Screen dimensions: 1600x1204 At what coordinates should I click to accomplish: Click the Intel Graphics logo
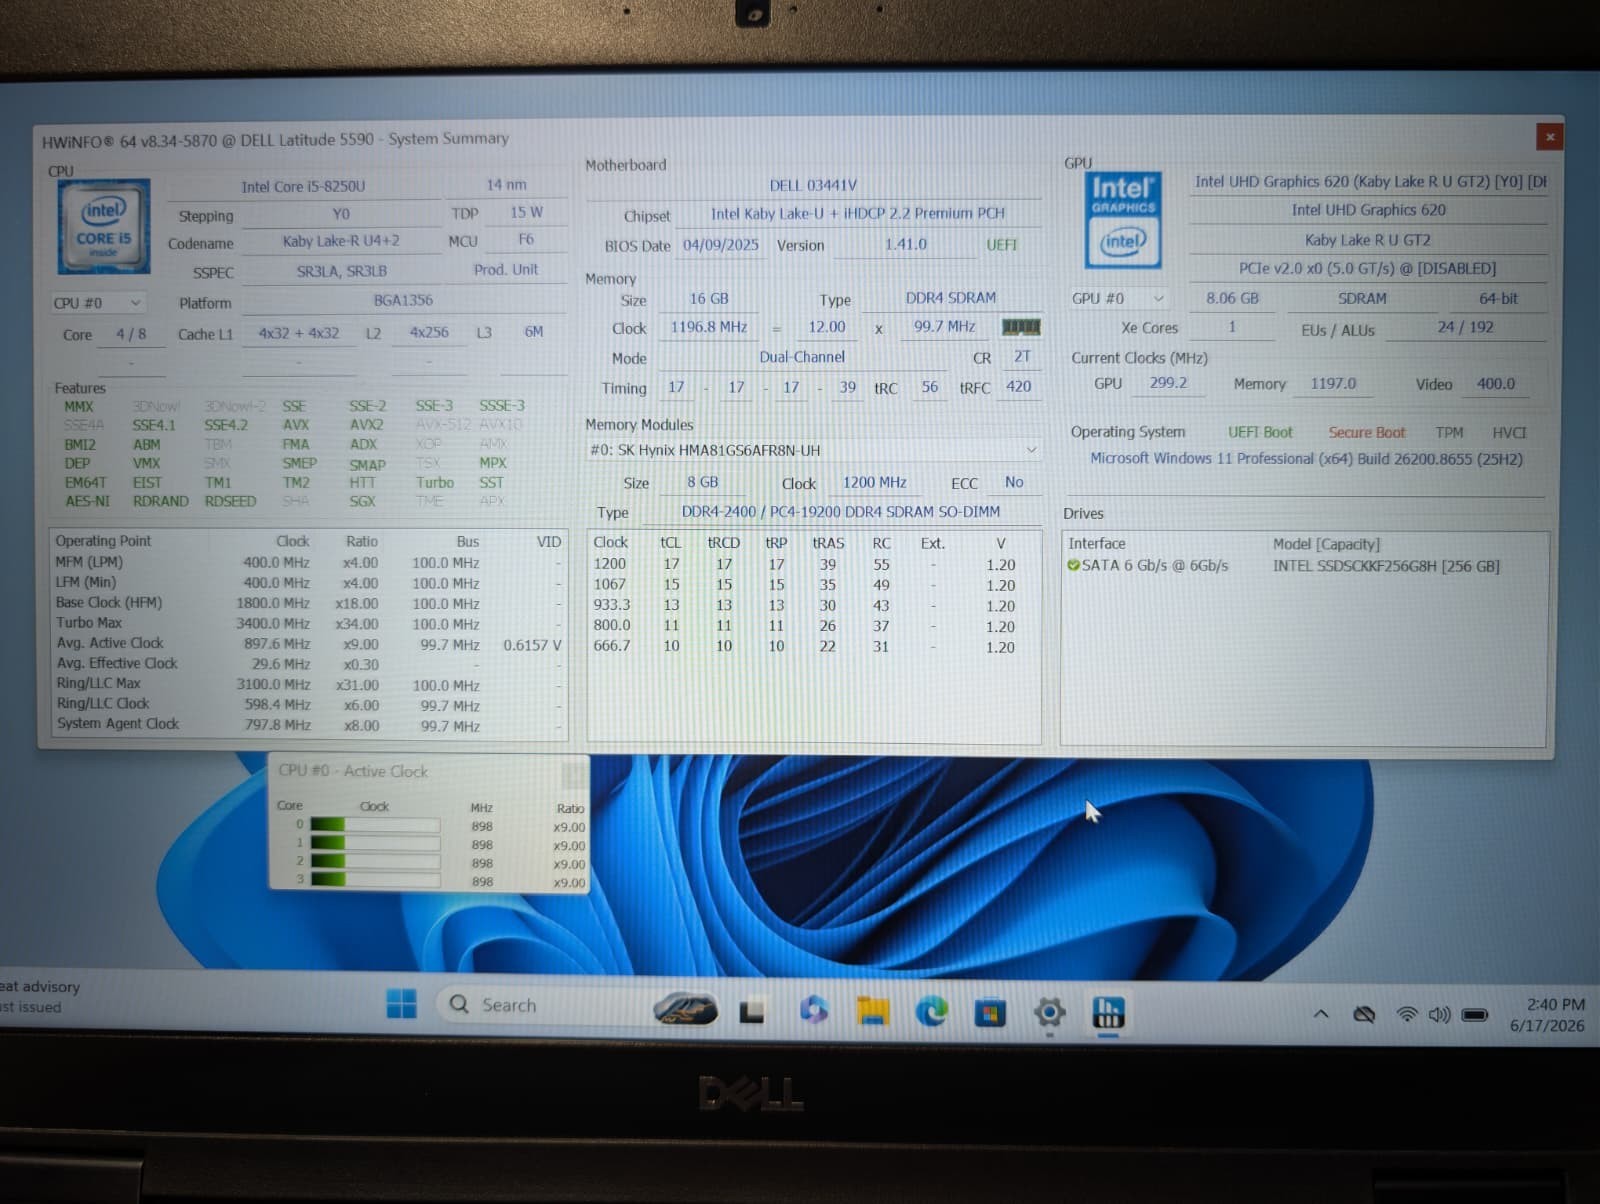coord(1123,220)
